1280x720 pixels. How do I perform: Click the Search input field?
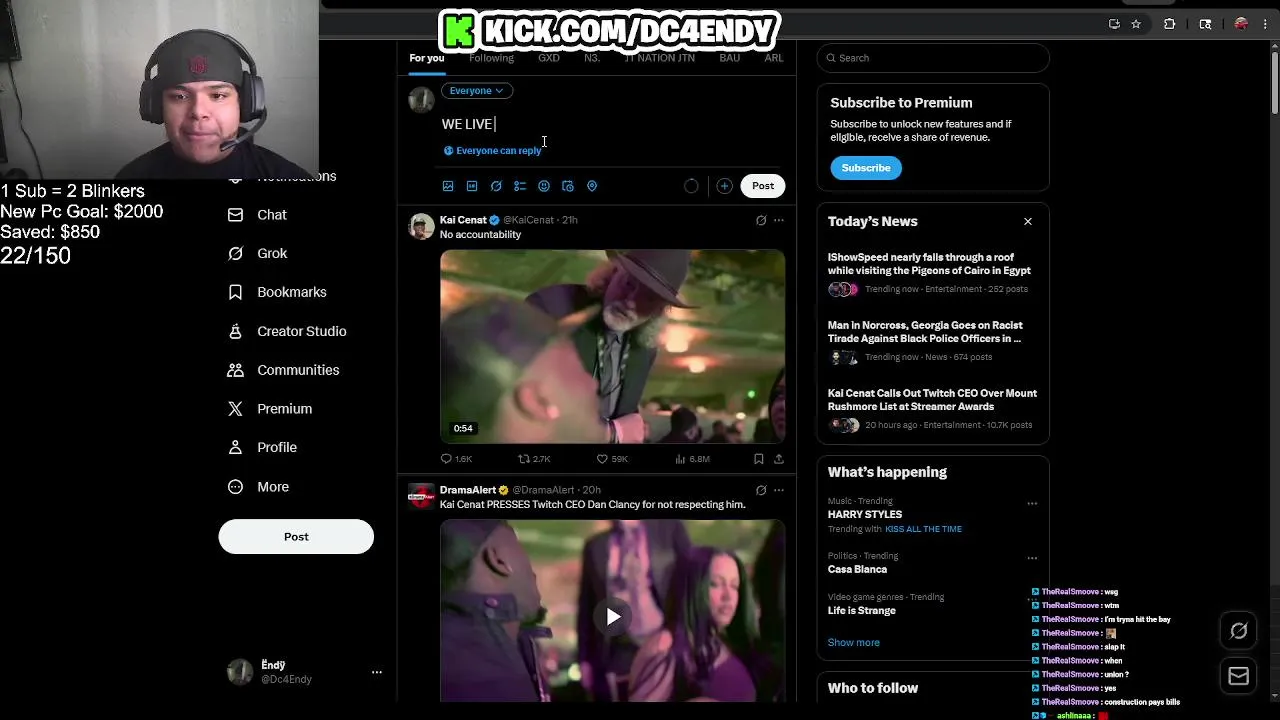tap(933, 58)
